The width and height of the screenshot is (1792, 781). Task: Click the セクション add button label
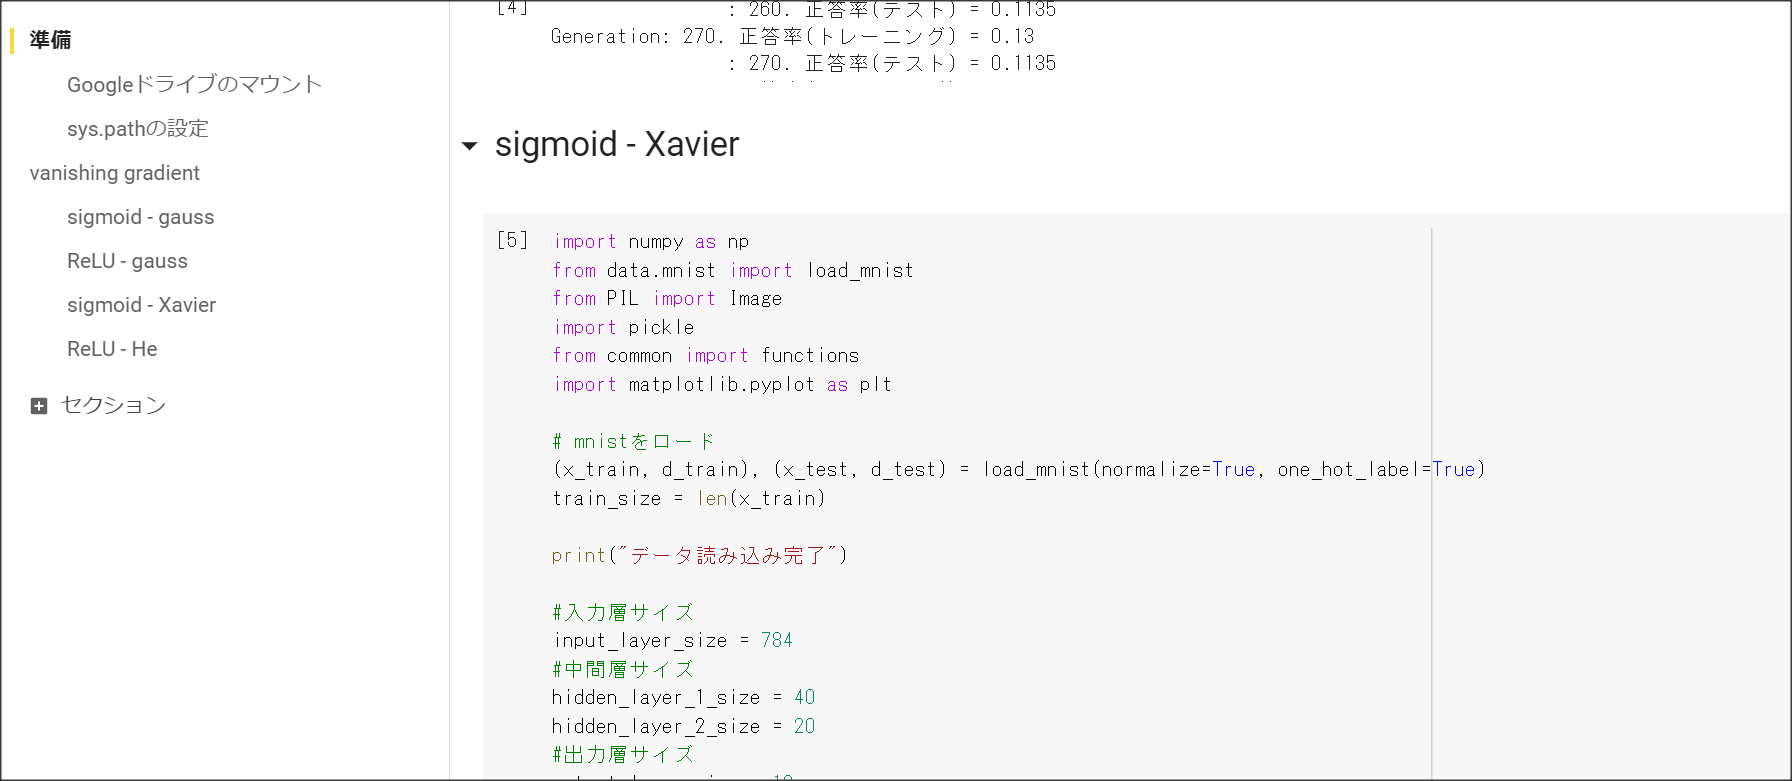point(113,405)
